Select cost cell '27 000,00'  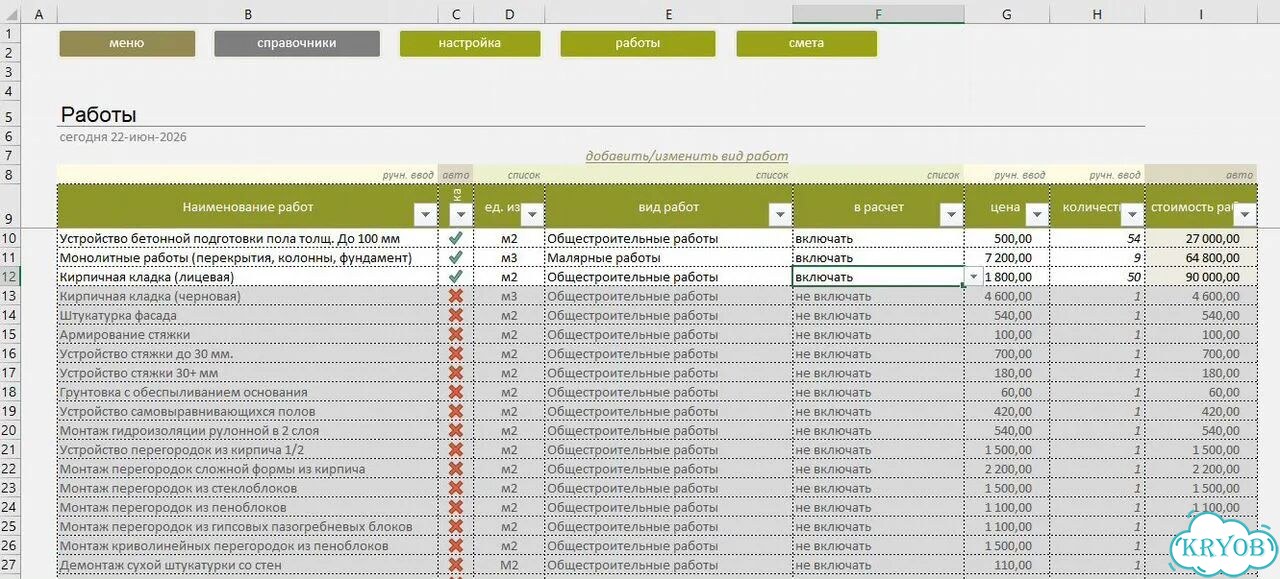[x=1200, y=239]
